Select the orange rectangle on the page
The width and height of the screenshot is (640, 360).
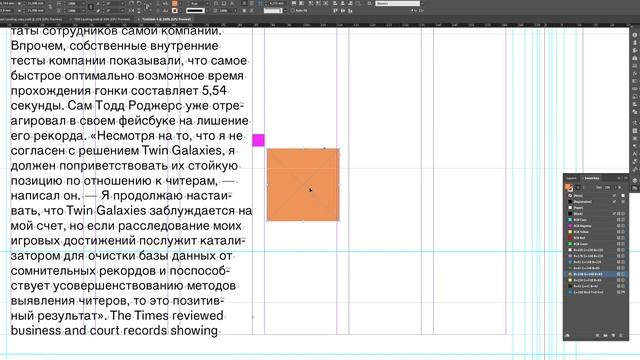tap(303, 185)
